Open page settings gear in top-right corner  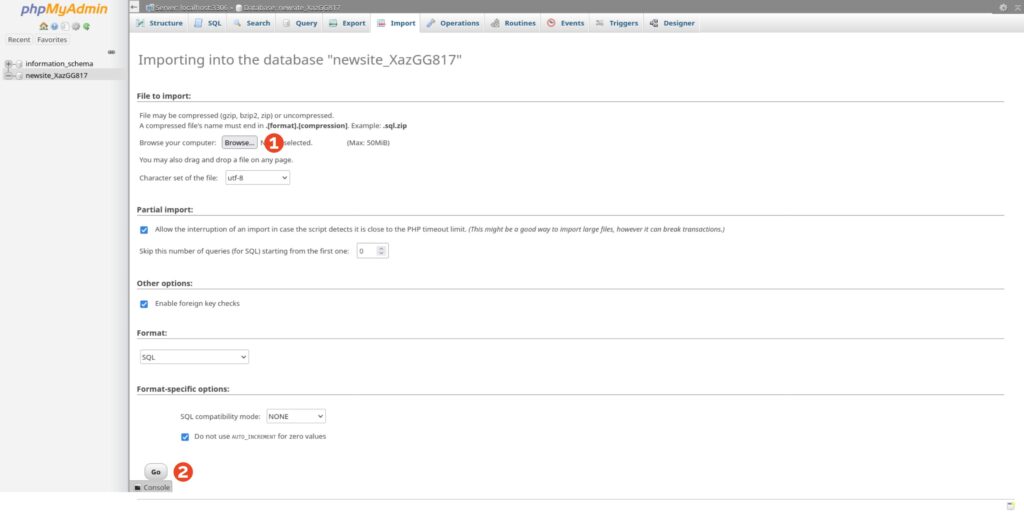tap(1003, 7)
